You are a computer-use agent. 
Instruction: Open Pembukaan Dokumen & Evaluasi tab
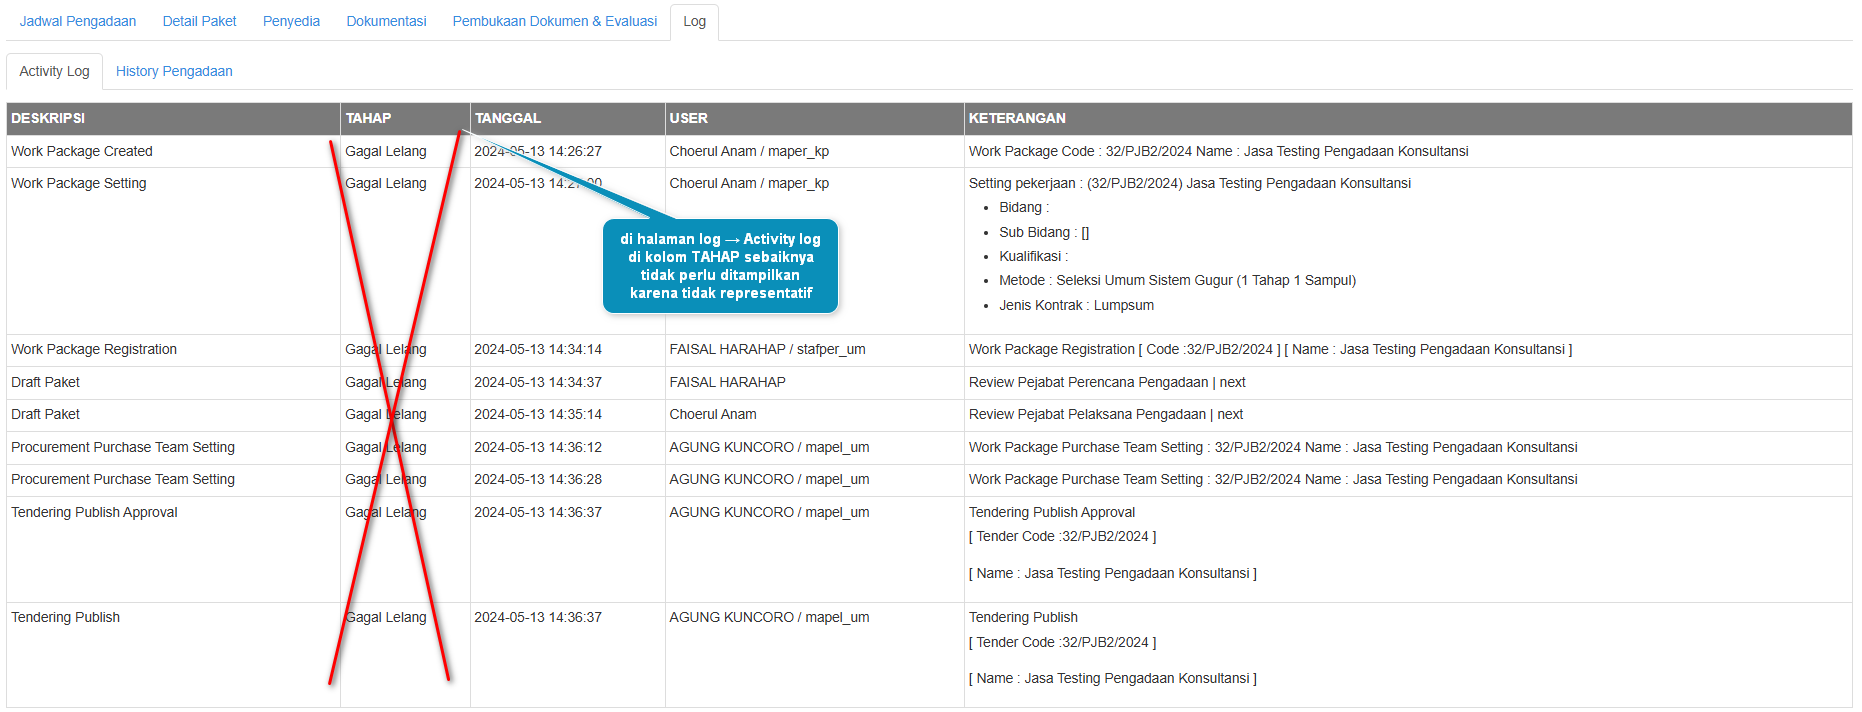[x=554, y=21]
